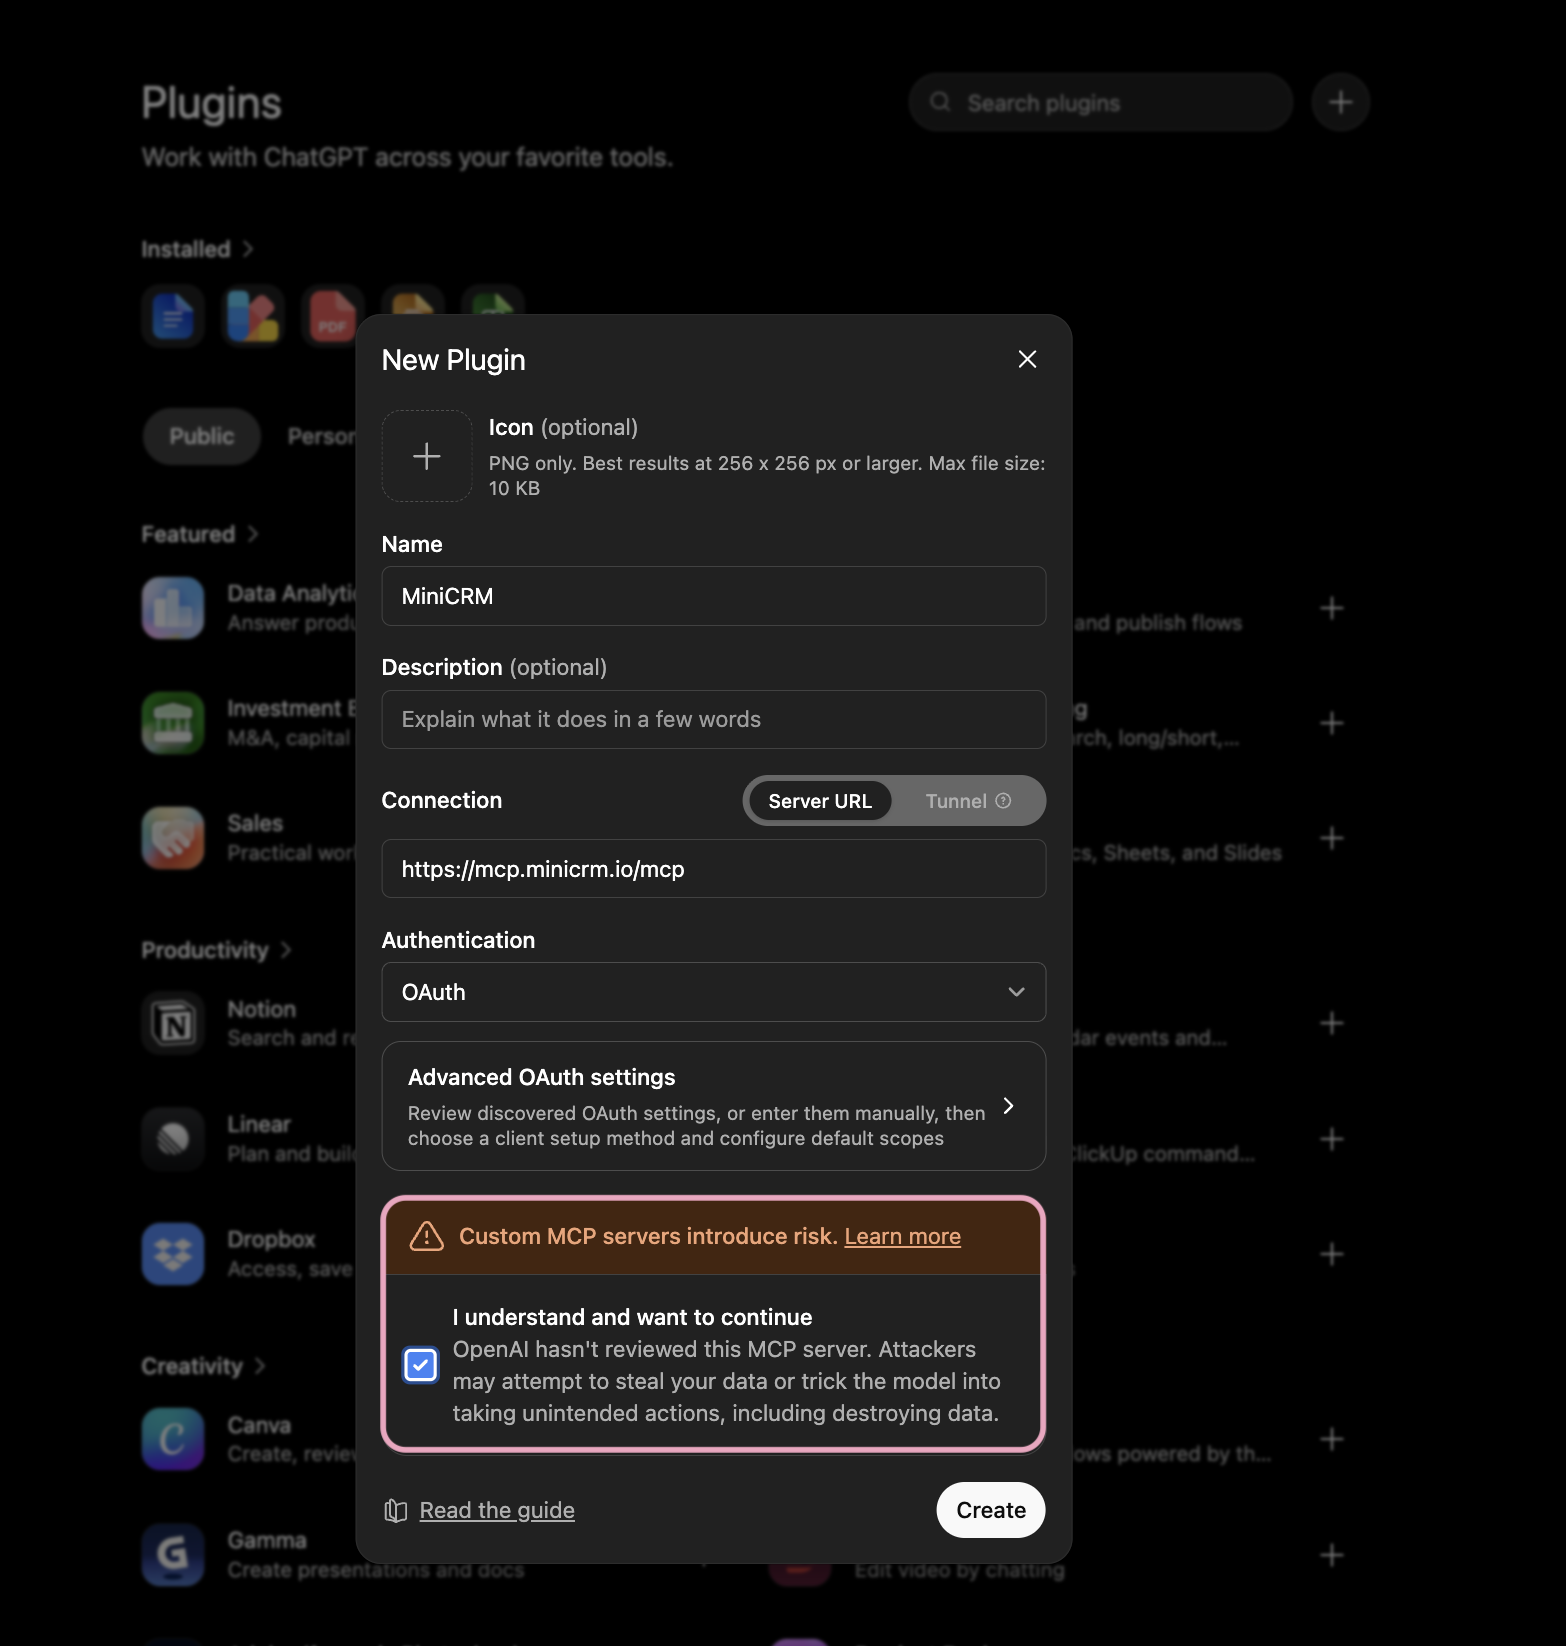
Task: Click the 'Plugins' page heading
Action: click(x=211, y=103)
